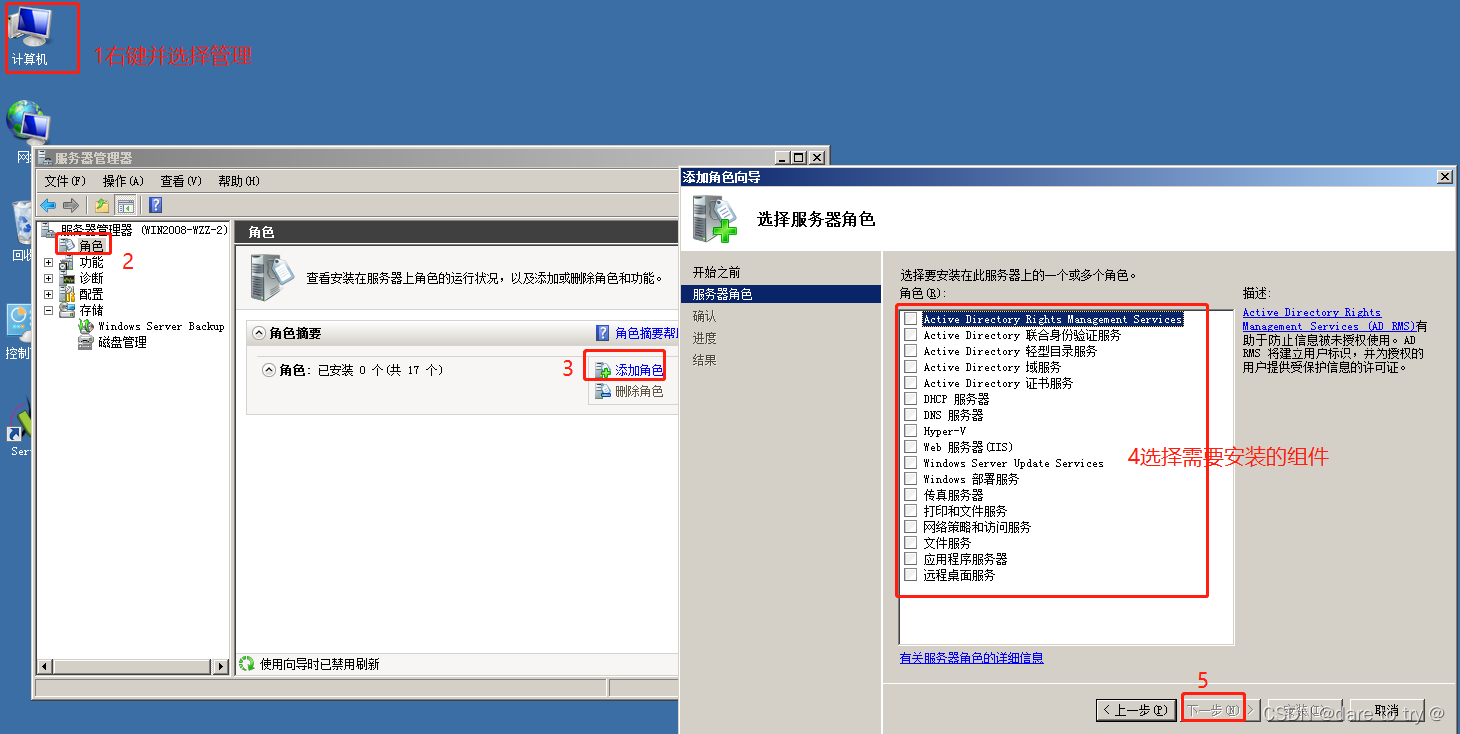Expand the 诊断 tree node
The width and height of the screenshot is (1460, 734).
48,279
